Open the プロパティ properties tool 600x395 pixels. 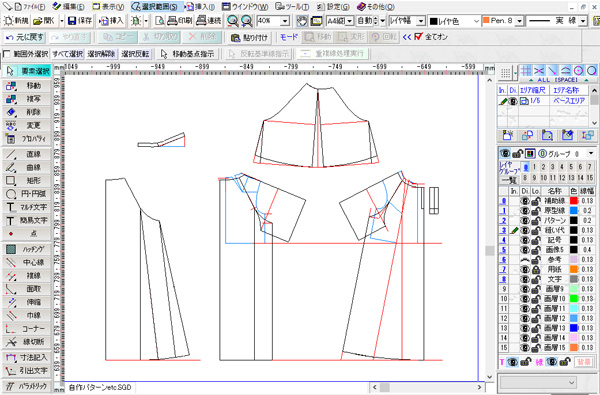tap(27, 139)
